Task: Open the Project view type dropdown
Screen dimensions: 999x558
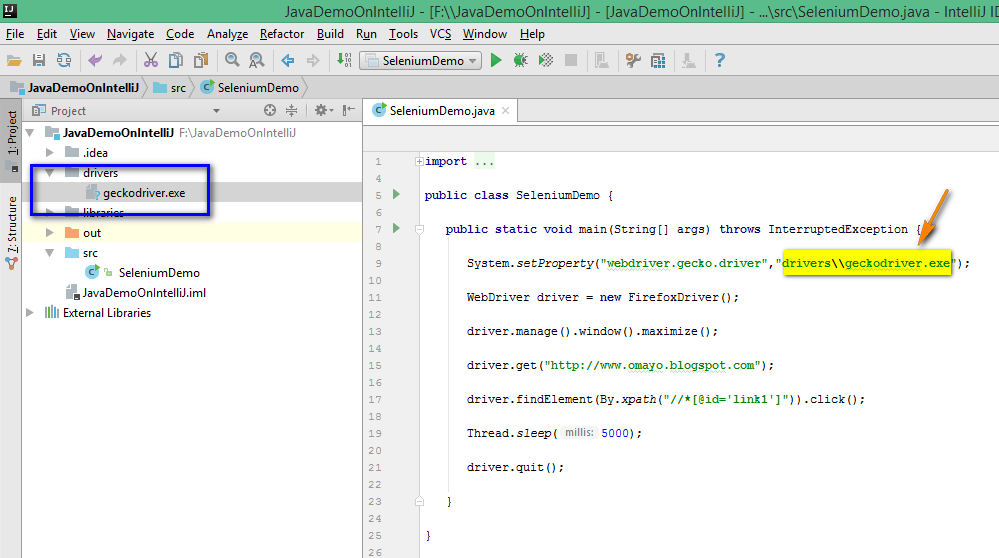Action: tap(217, 111)
